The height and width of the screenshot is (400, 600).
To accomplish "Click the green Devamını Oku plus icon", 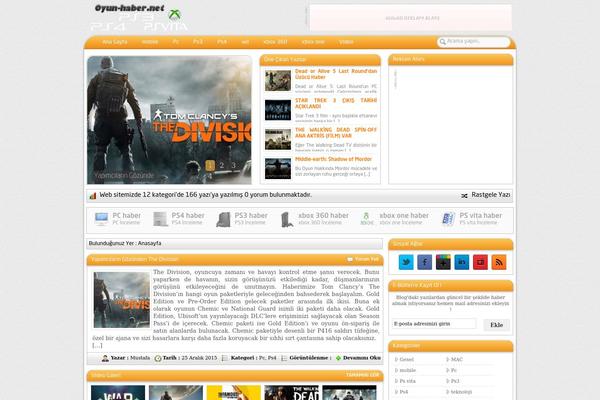I will pyautogui.click(x=338, y=358).
